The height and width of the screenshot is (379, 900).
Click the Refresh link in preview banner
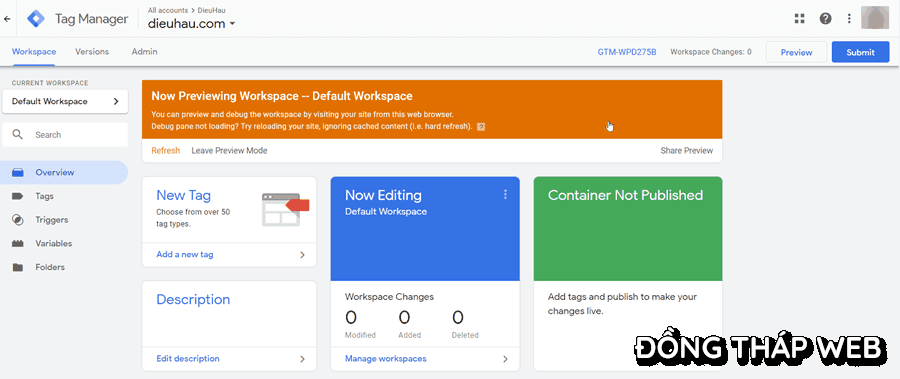(165, 150)
